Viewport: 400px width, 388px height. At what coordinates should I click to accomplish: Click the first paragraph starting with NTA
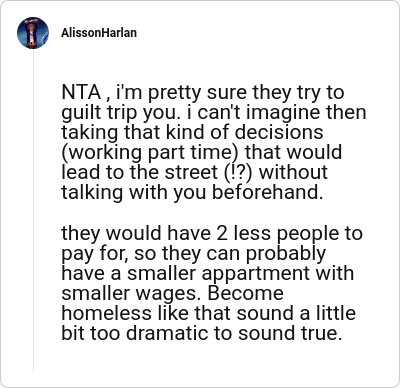(x=214, y=142)
